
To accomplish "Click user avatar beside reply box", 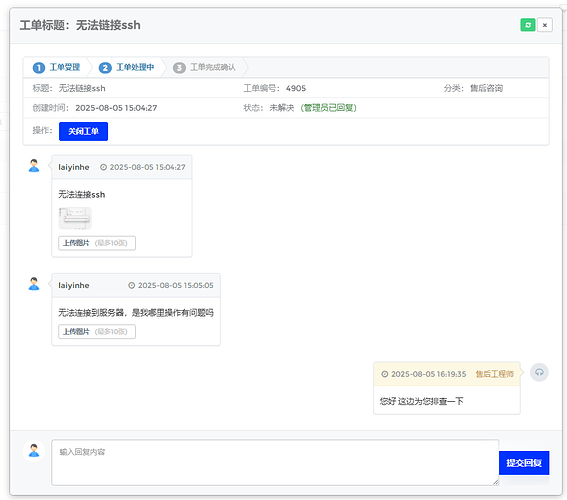I will pos(34,450).
